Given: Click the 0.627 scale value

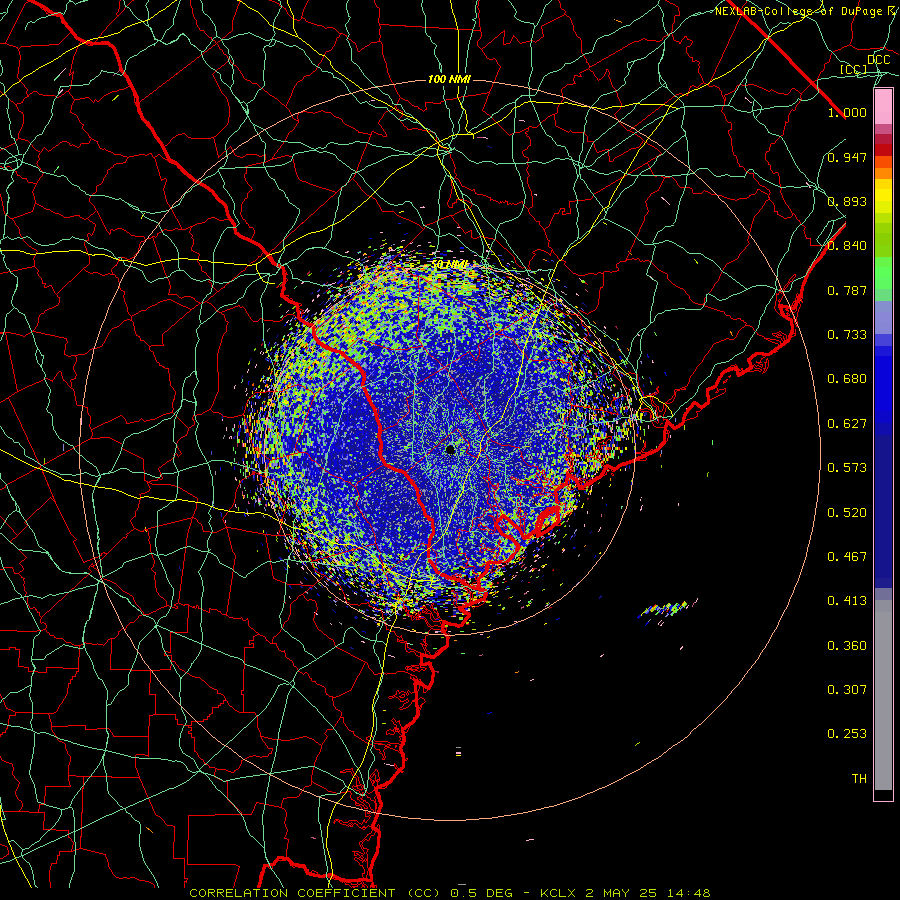Looking at the screenshot, I should pos(847,424).
